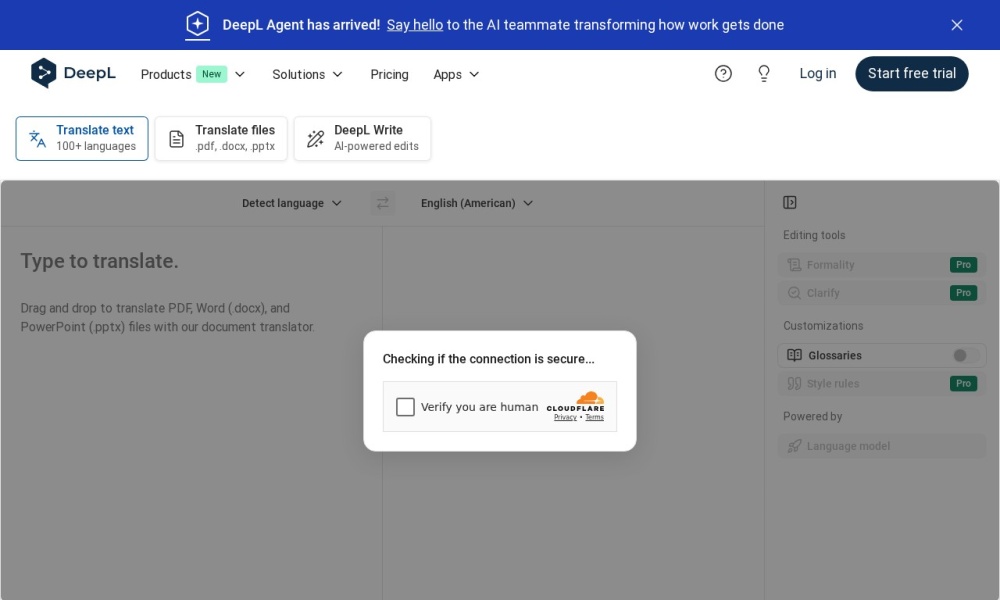Open the Solutions menu
The height and width of the screenshot is (600, 1000).
click(x=307, y=74)
